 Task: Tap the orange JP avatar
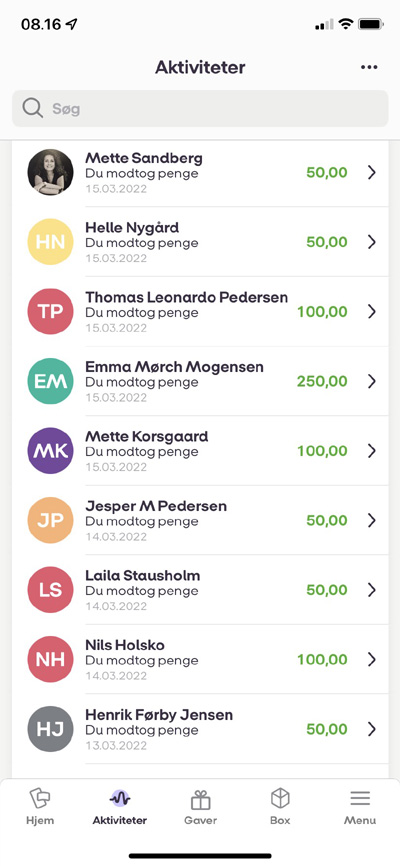point(50,520)
